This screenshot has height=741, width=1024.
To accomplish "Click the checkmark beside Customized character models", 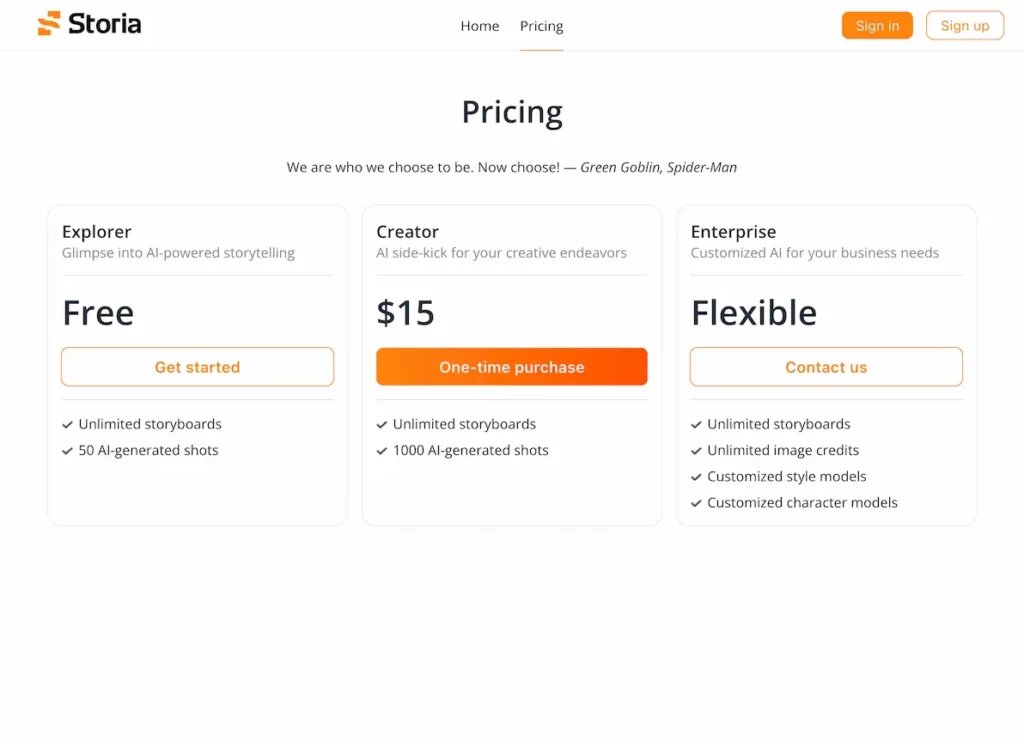I will coord(696,502).
